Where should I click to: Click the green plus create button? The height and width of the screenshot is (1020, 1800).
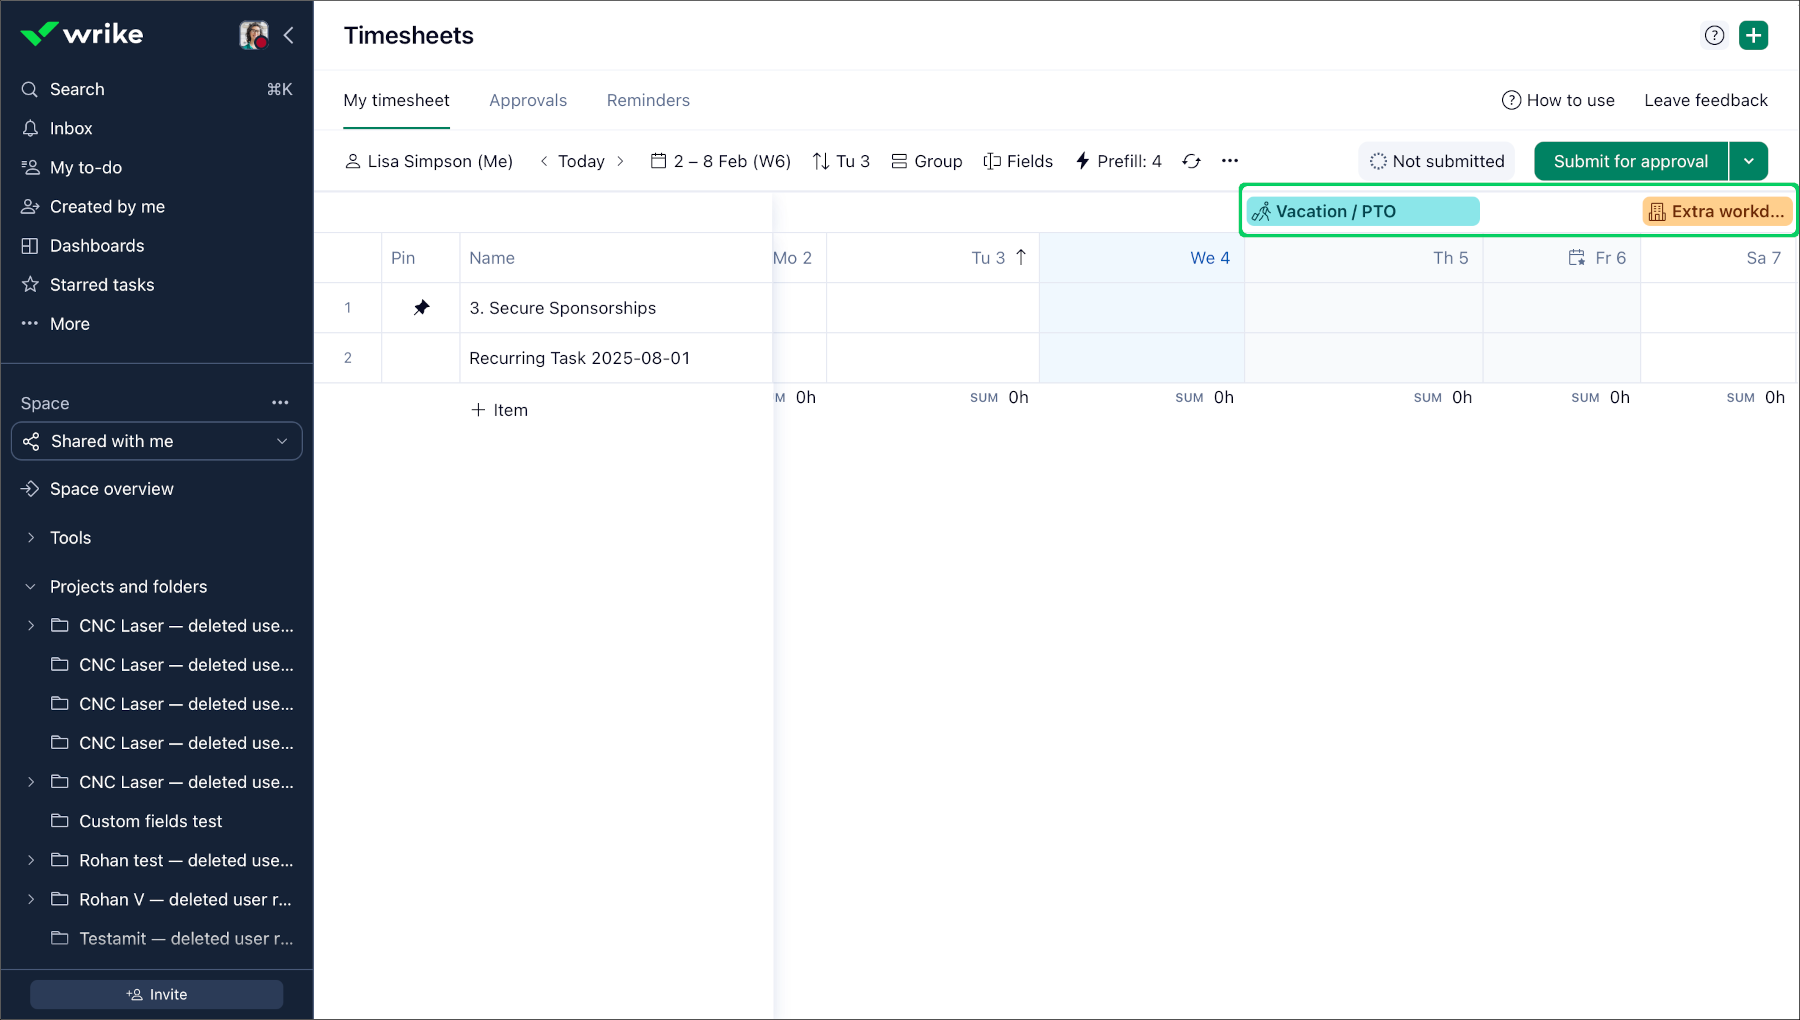point(1753,35)
